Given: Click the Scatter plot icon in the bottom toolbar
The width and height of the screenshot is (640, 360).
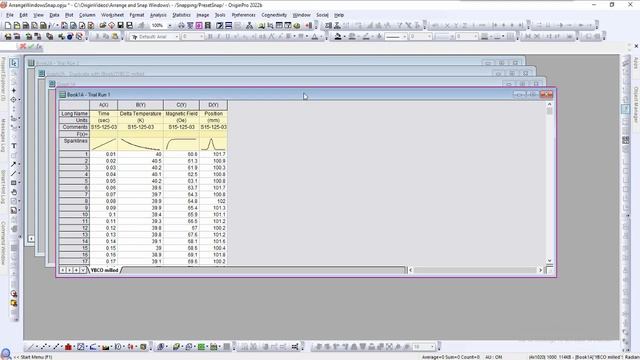Looking at the screenshot, I should click(x=43, y=347).
